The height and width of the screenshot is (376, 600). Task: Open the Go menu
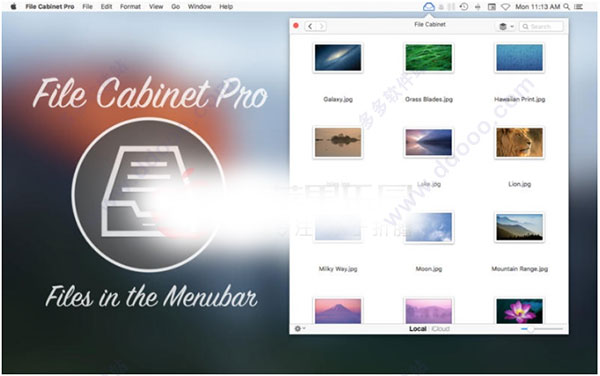click(176, 7)
